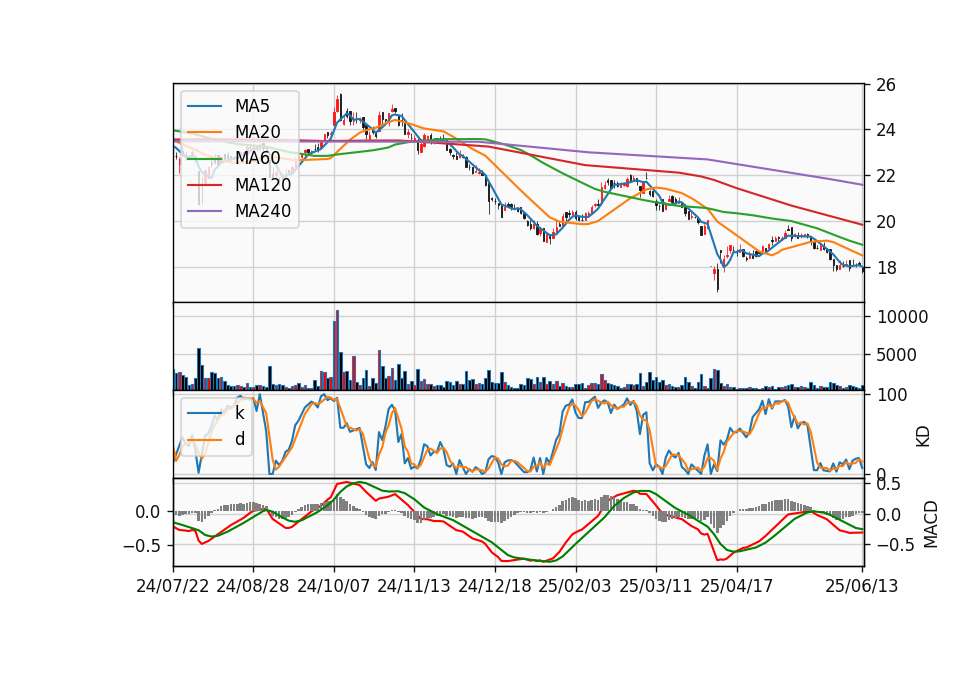Click the KD axis value 100
960x690 pixels.
[x=892, y=395]
